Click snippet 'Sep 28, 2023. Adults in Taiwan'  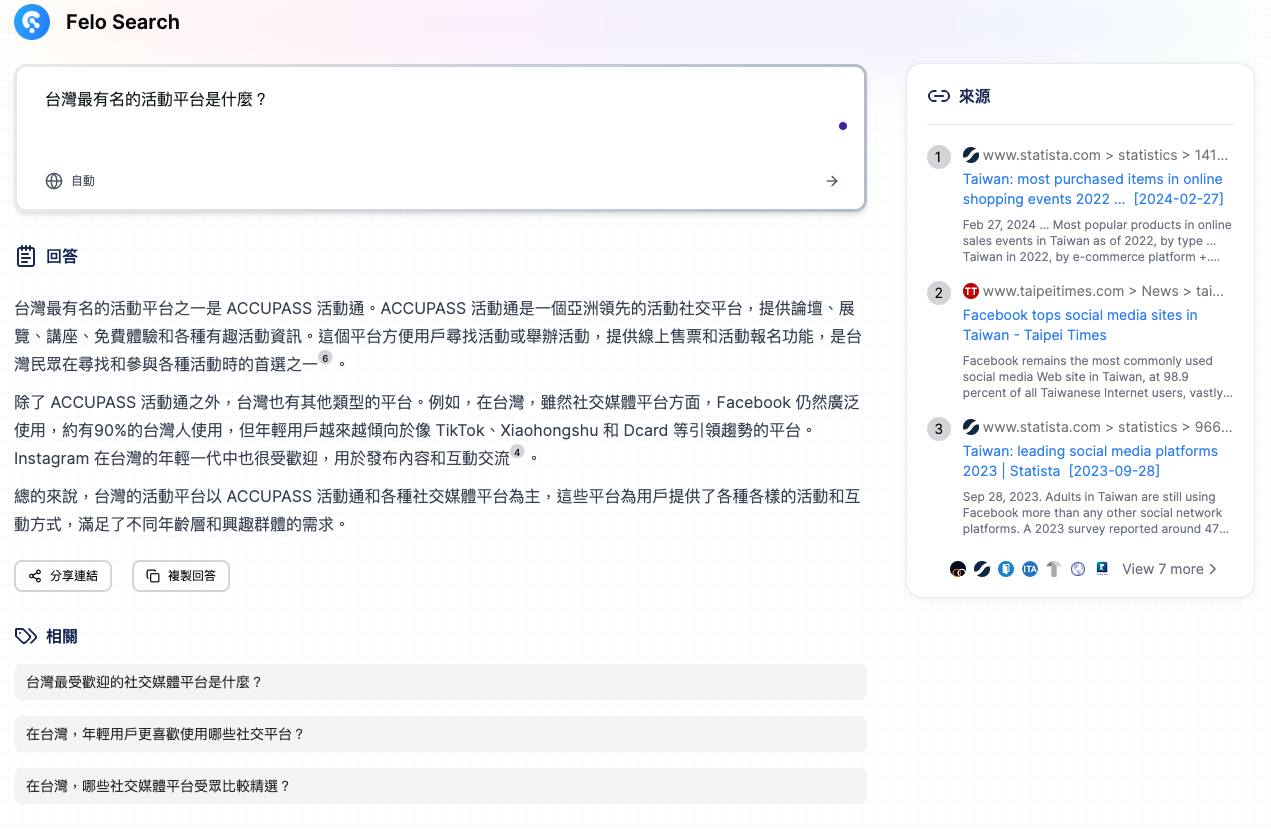[x=1097, y=513]
